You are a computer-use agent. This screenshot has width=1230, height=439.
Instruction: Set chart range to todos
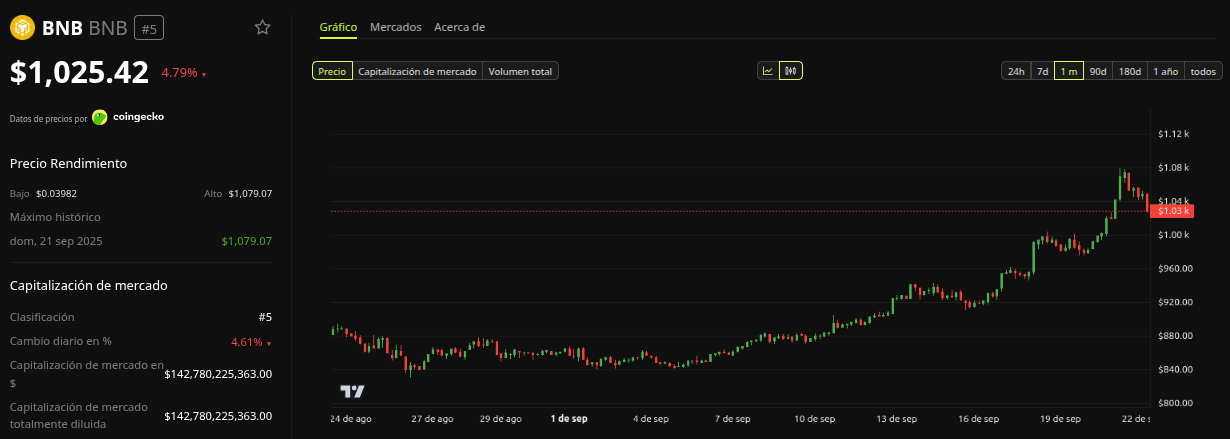coord(1204,71)
